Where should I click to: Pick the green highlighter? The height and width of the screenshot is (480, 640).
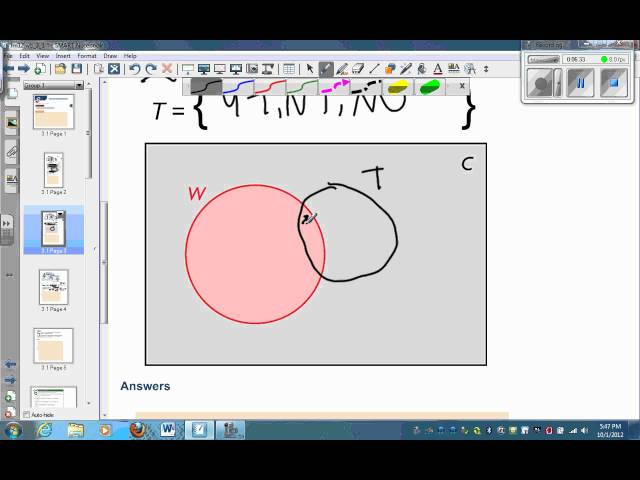click(430, 87)
